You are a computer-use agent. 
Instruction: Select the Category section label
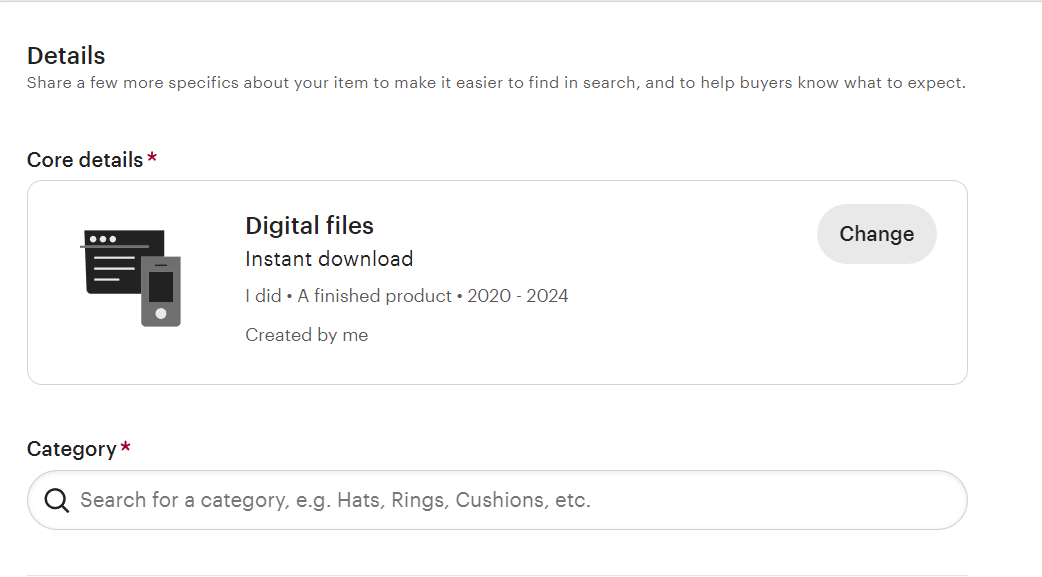coord(71,449)
